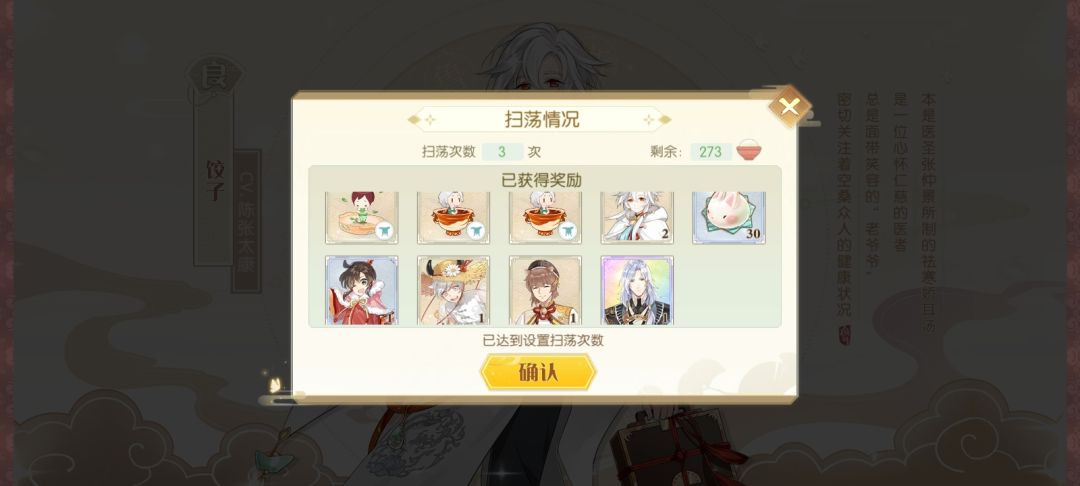Open the straw hat with daisy character reward
Image resolution: width=1080 pixels, height=486 pixels.
pos(453,290)
